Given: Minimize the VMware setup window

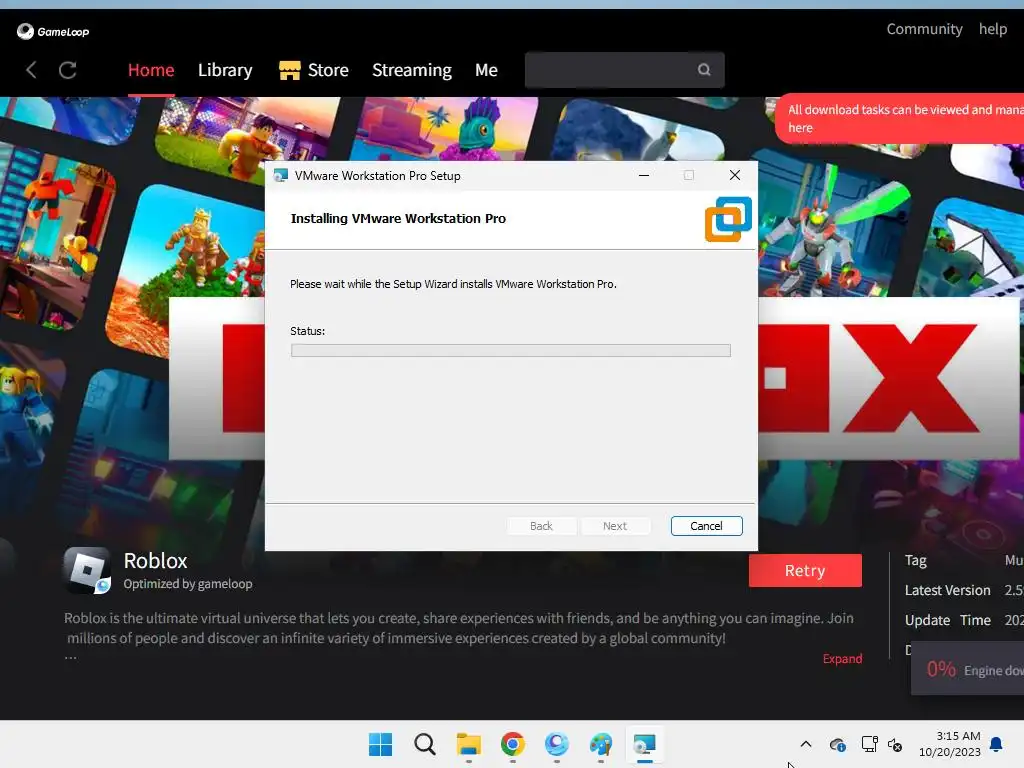Looking at the screenshot, I should (x=644, y=175).
